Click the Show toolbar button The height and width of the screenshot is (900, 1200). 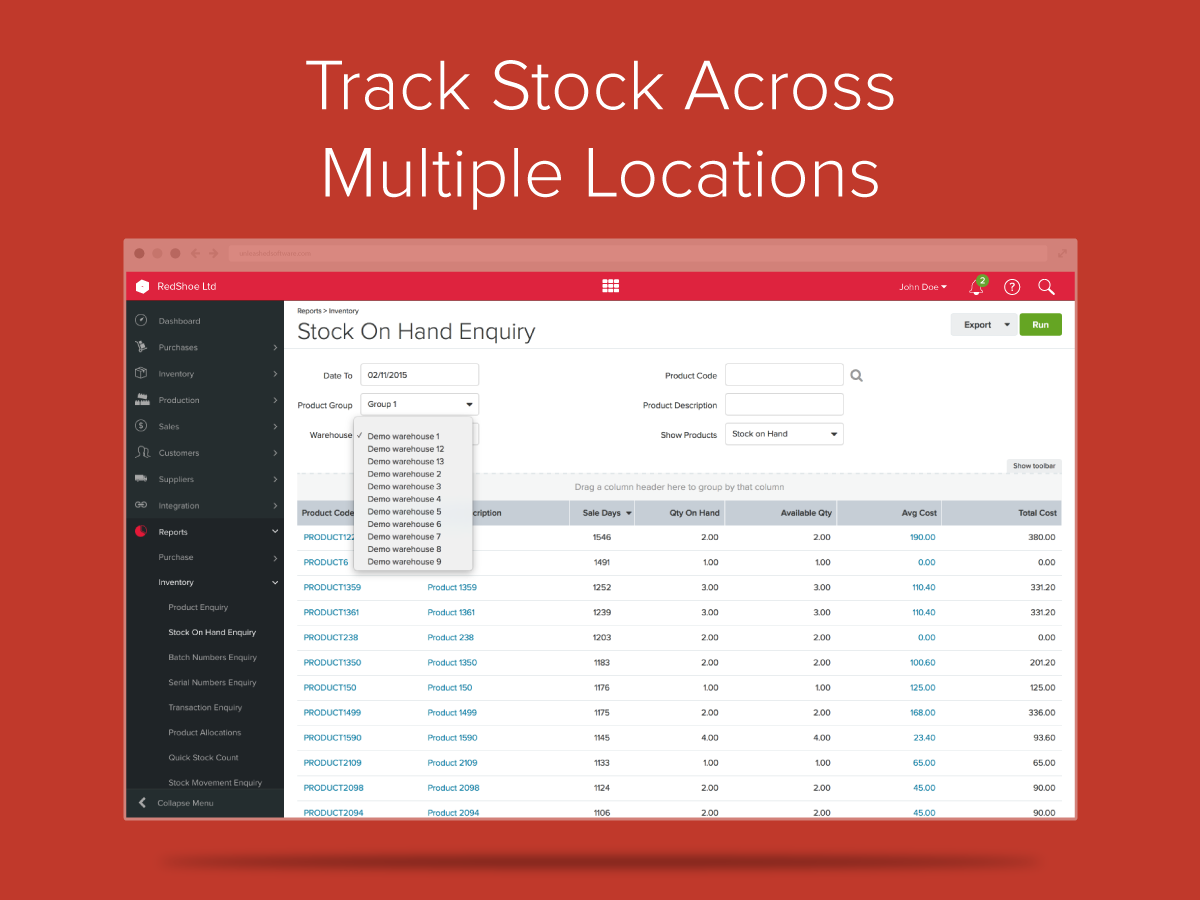point(1034,466)
